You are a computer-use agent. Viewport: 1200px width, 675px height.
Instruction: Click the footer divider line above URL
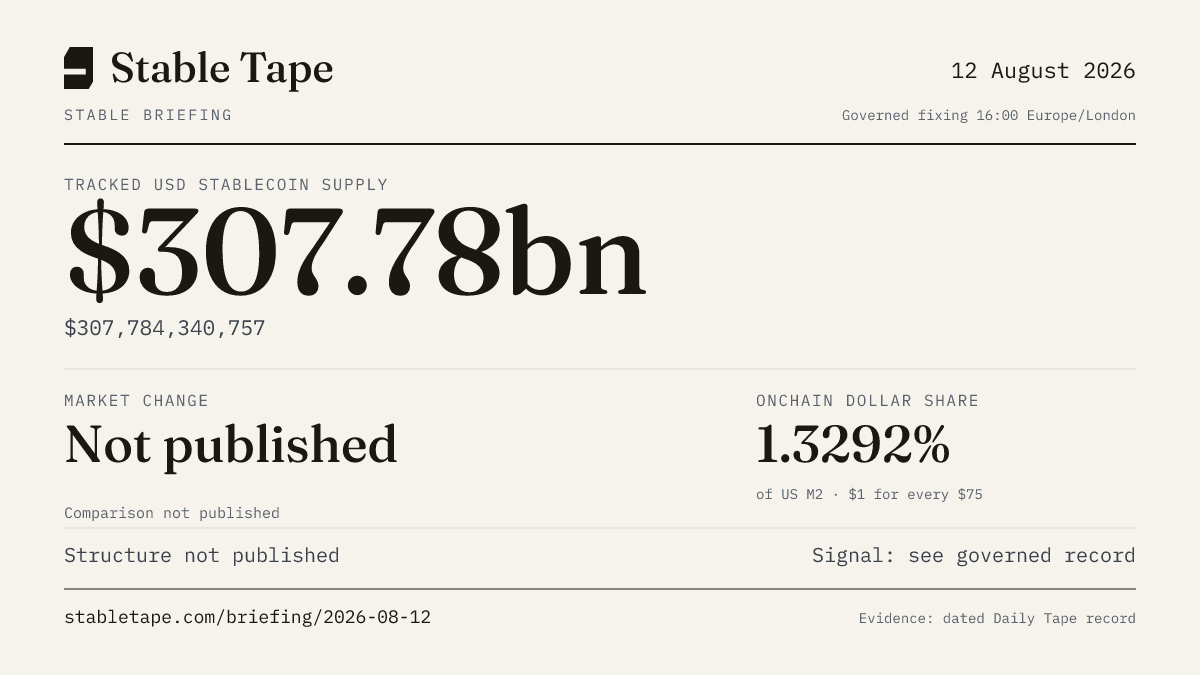click(600, 589)
